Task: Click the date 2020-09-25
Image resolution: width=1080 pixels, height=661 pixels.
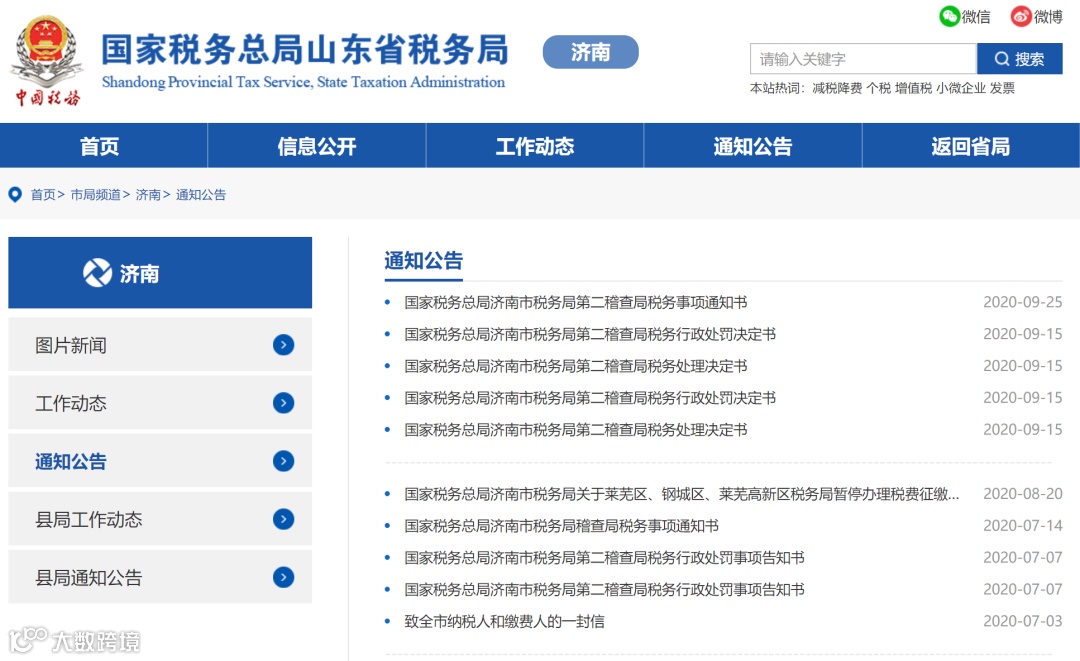Action: [1022, 302]
